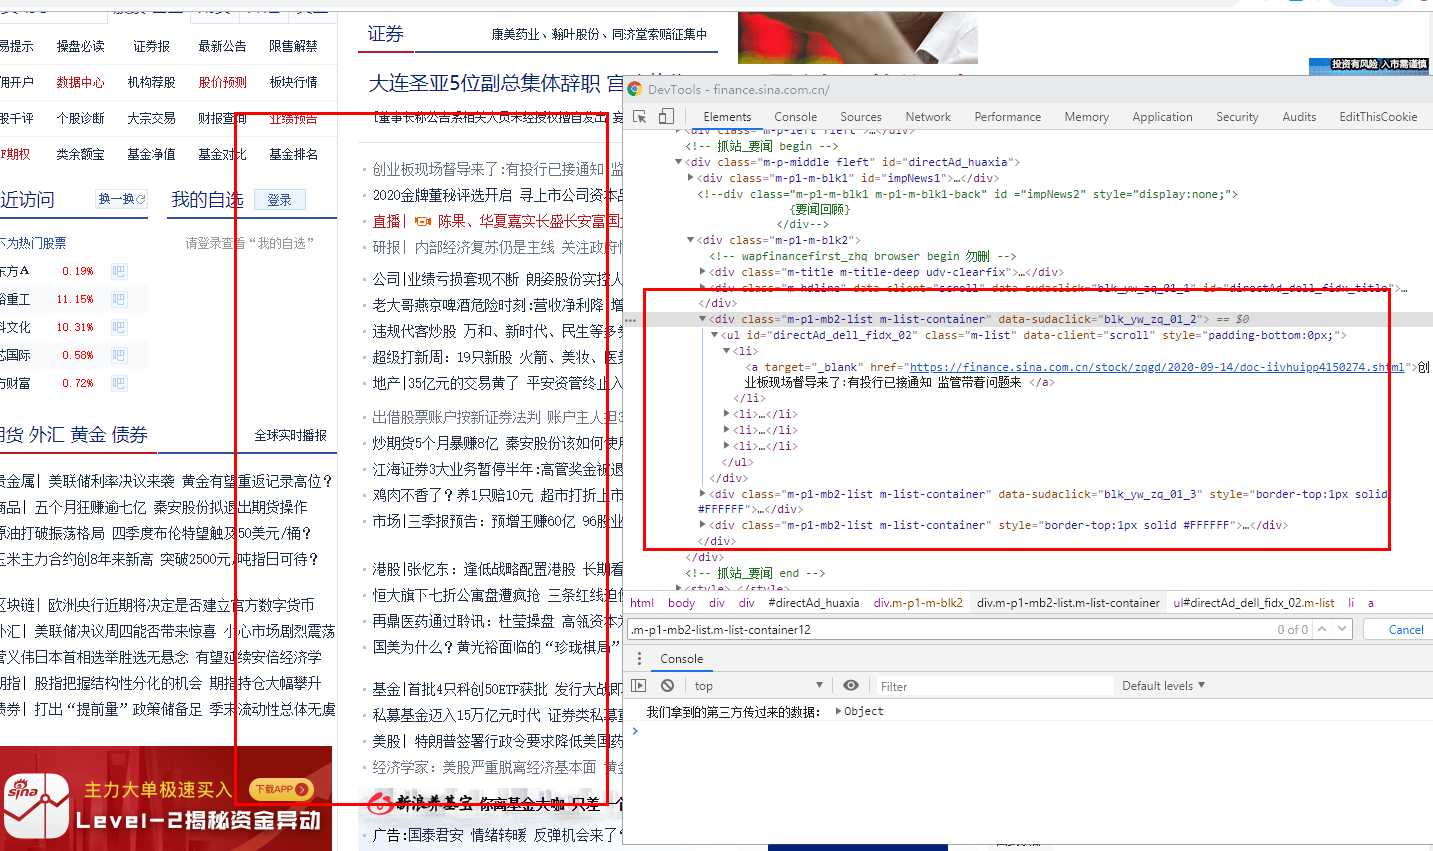Image resolution: width=1433 pixels, height=851 pixels.
Task: Clear the console with the ban icon
Action: point(667,686)
